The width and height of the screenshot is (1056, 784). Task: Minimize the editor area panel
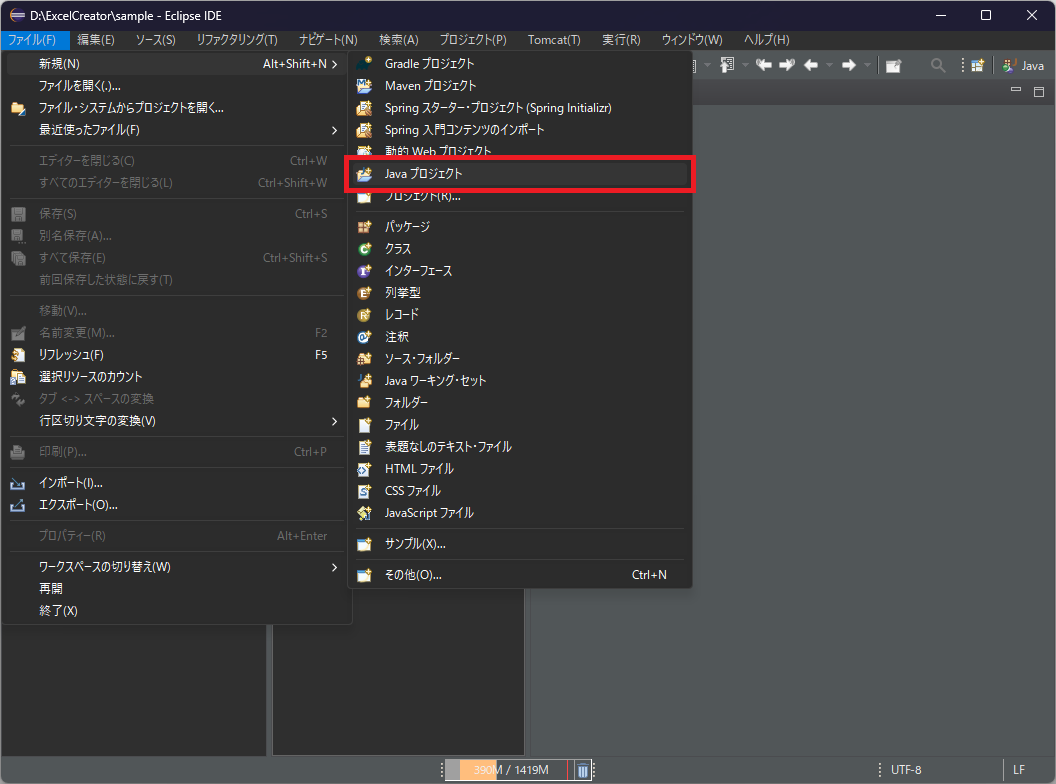tap(1016, 90)
